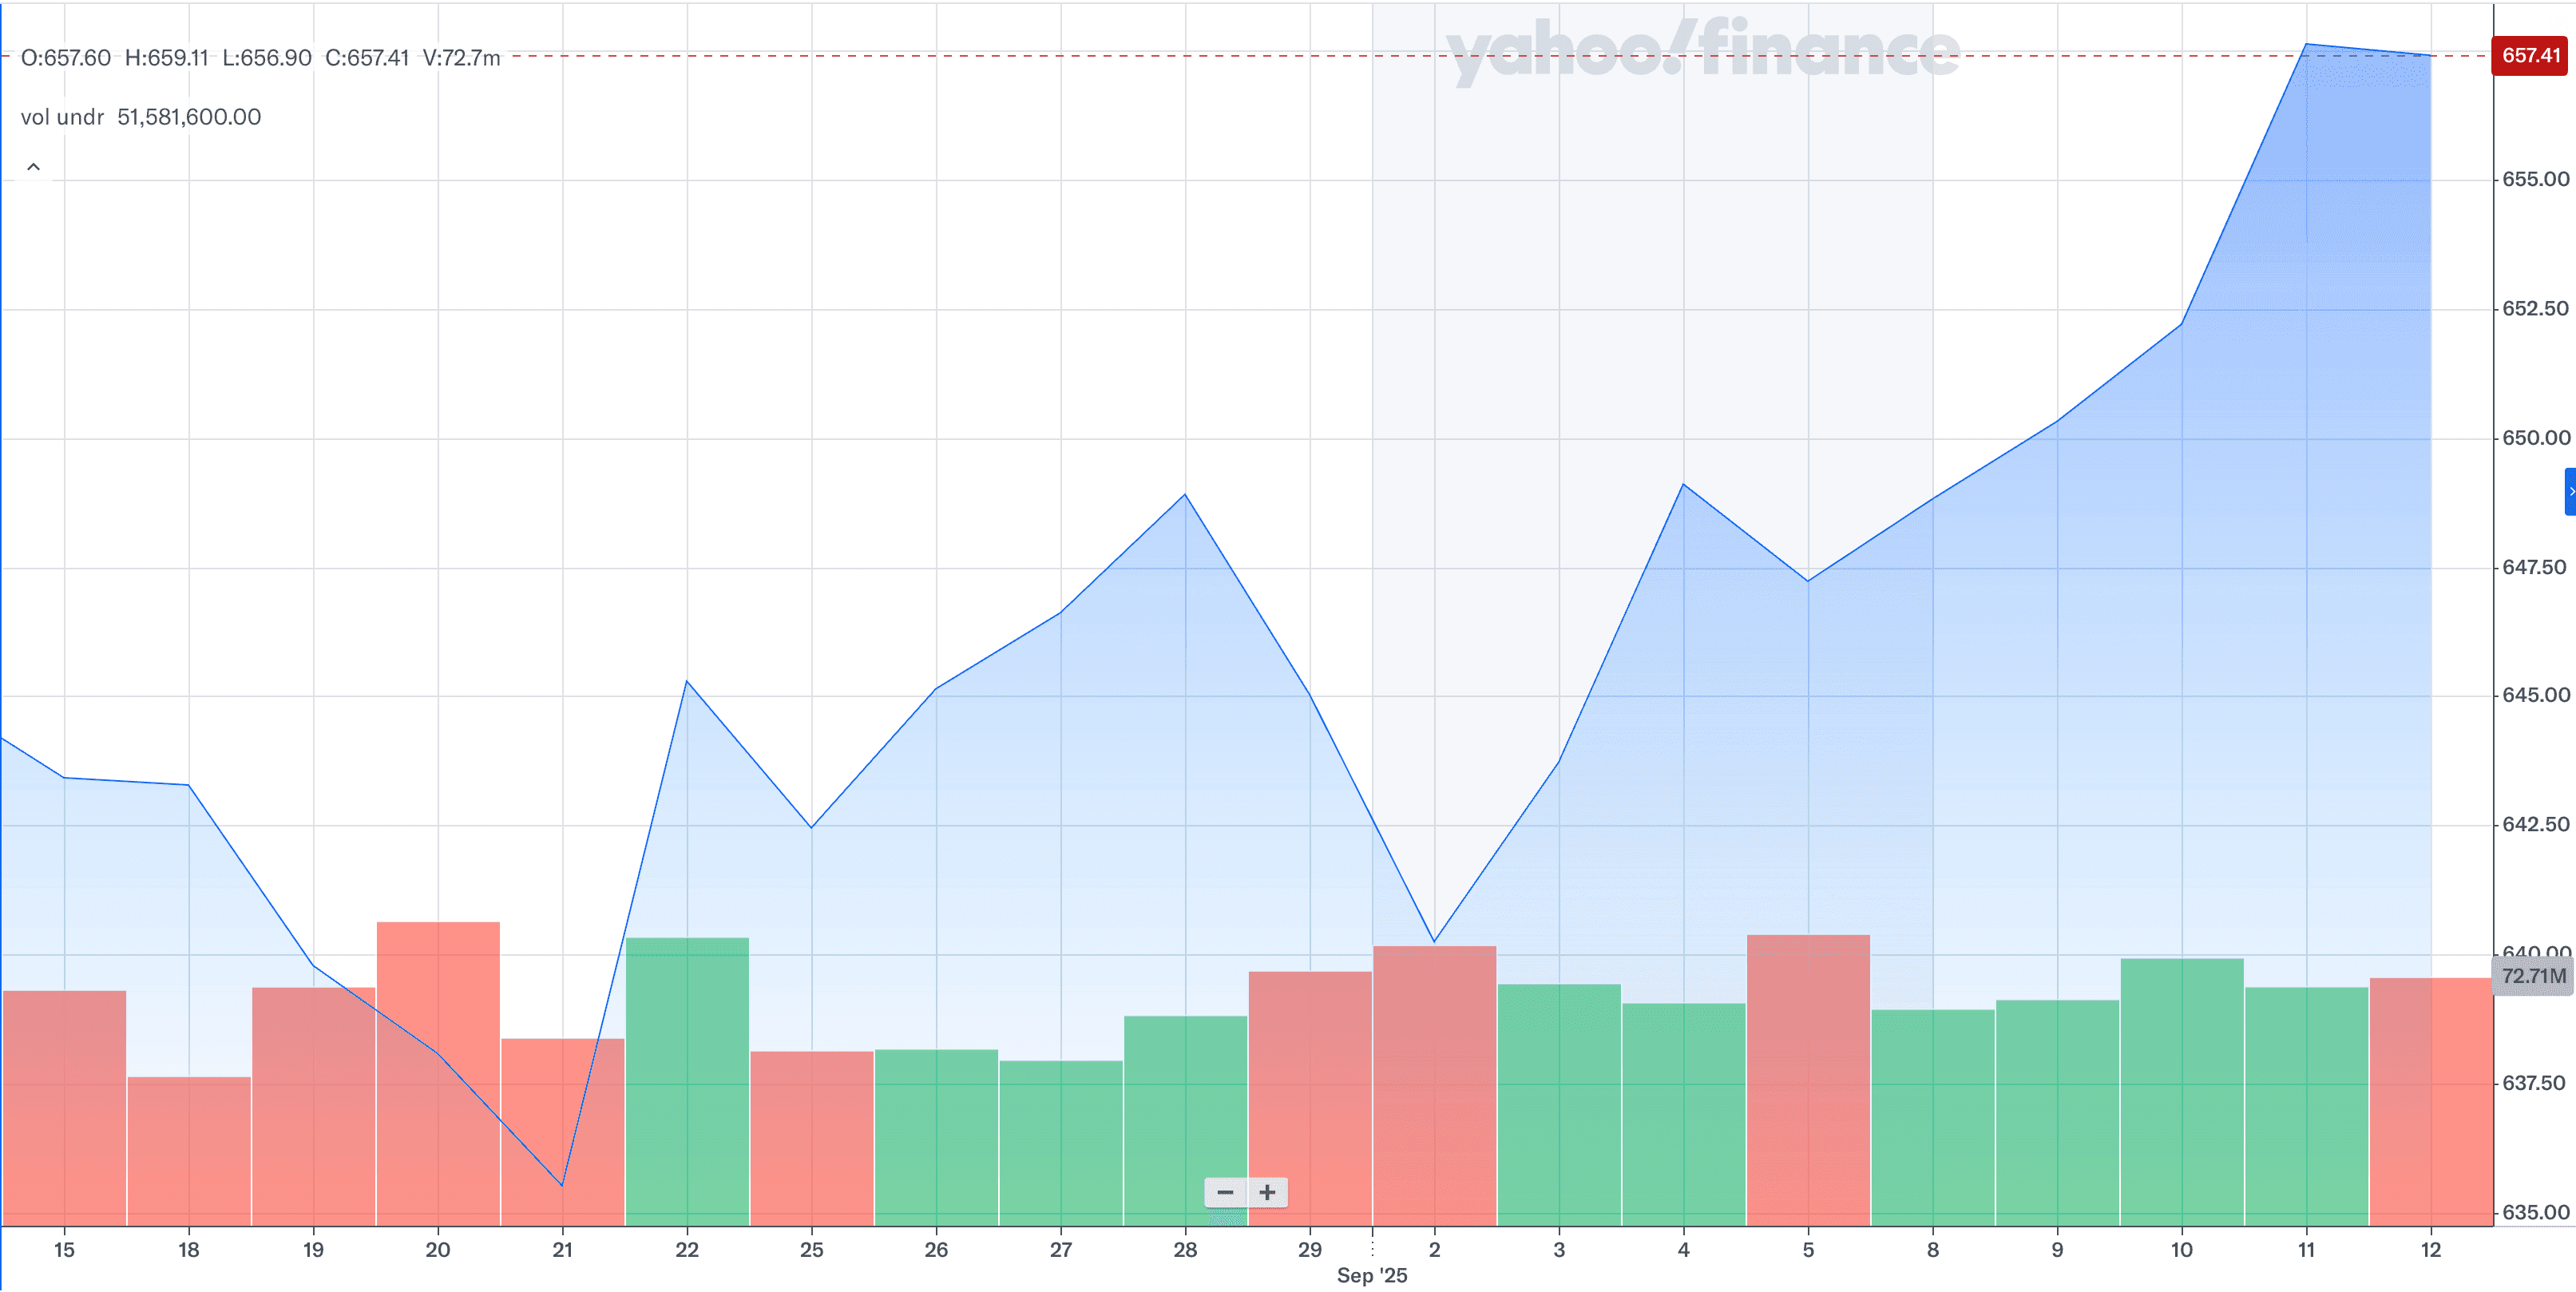Image resolution: width=2576 pixels, height=1292 pixels.
Task: Collapse the vol undr study chevron
Action: coord(33,167)
